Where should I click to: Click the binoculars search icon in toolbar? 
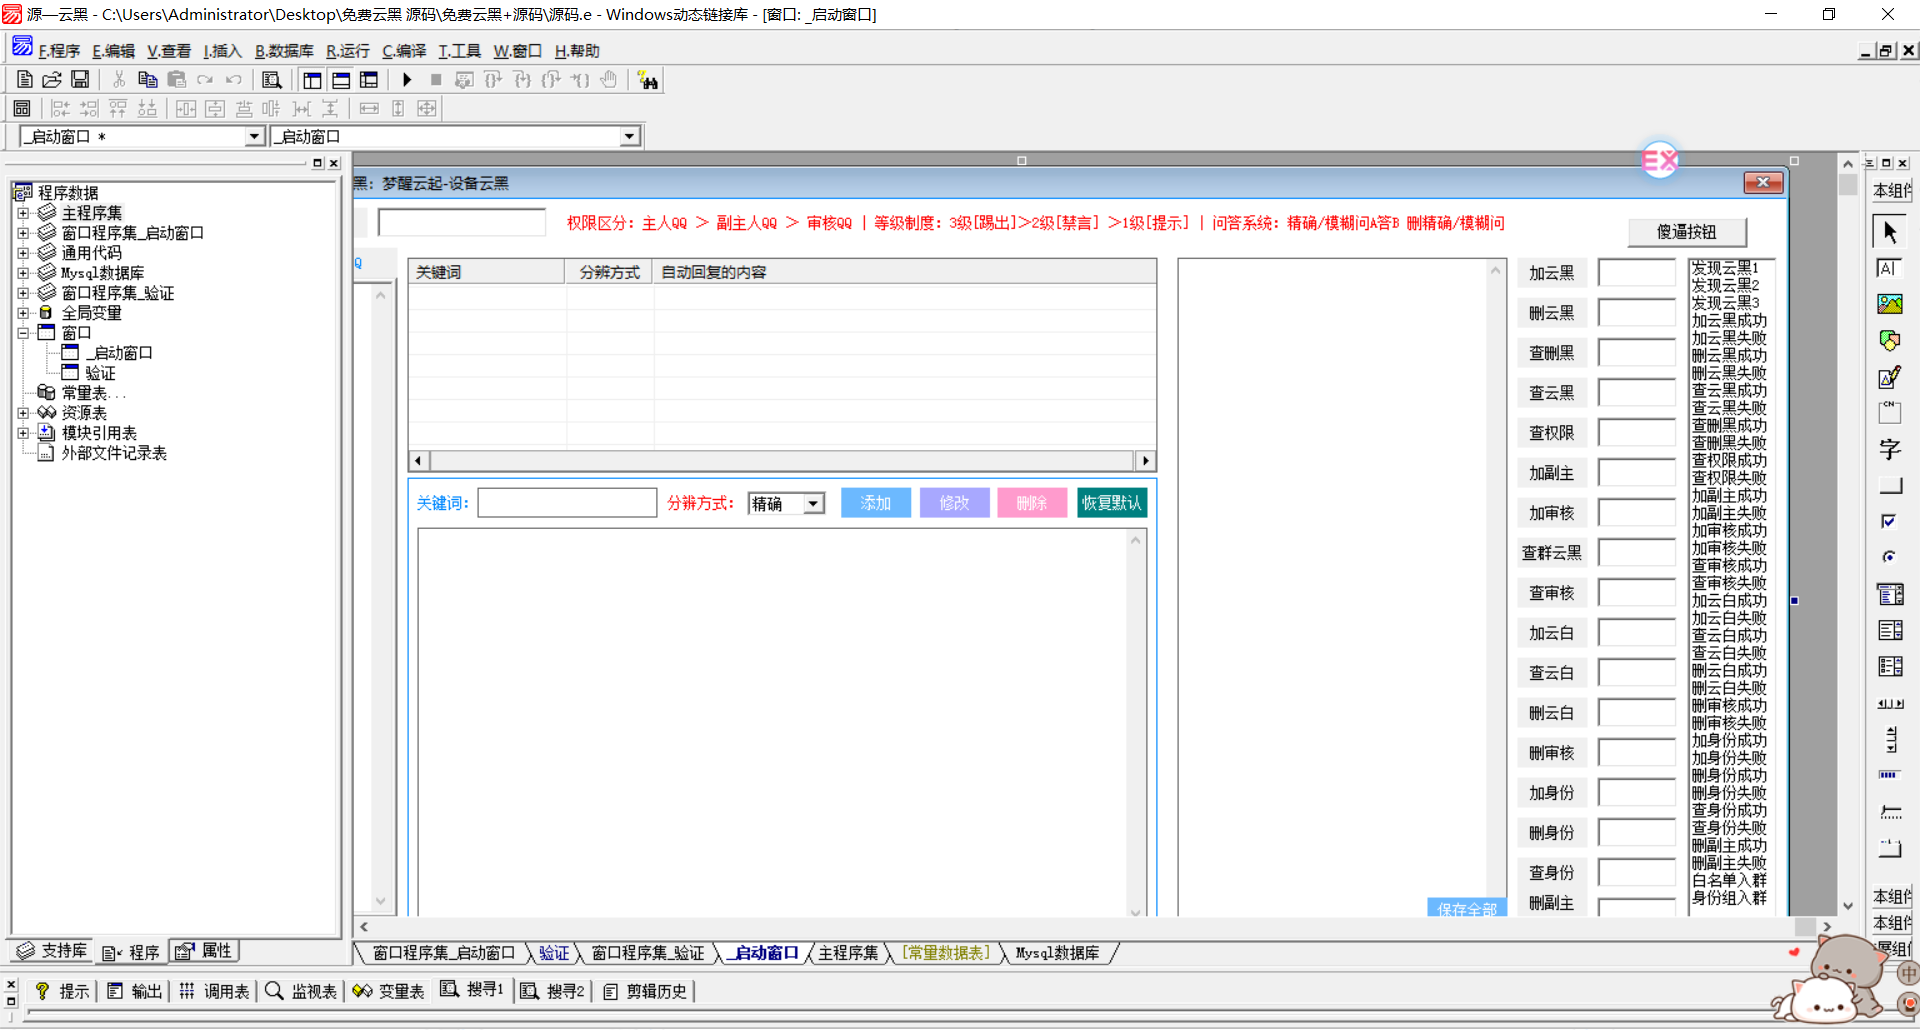(x=648, y=81)
